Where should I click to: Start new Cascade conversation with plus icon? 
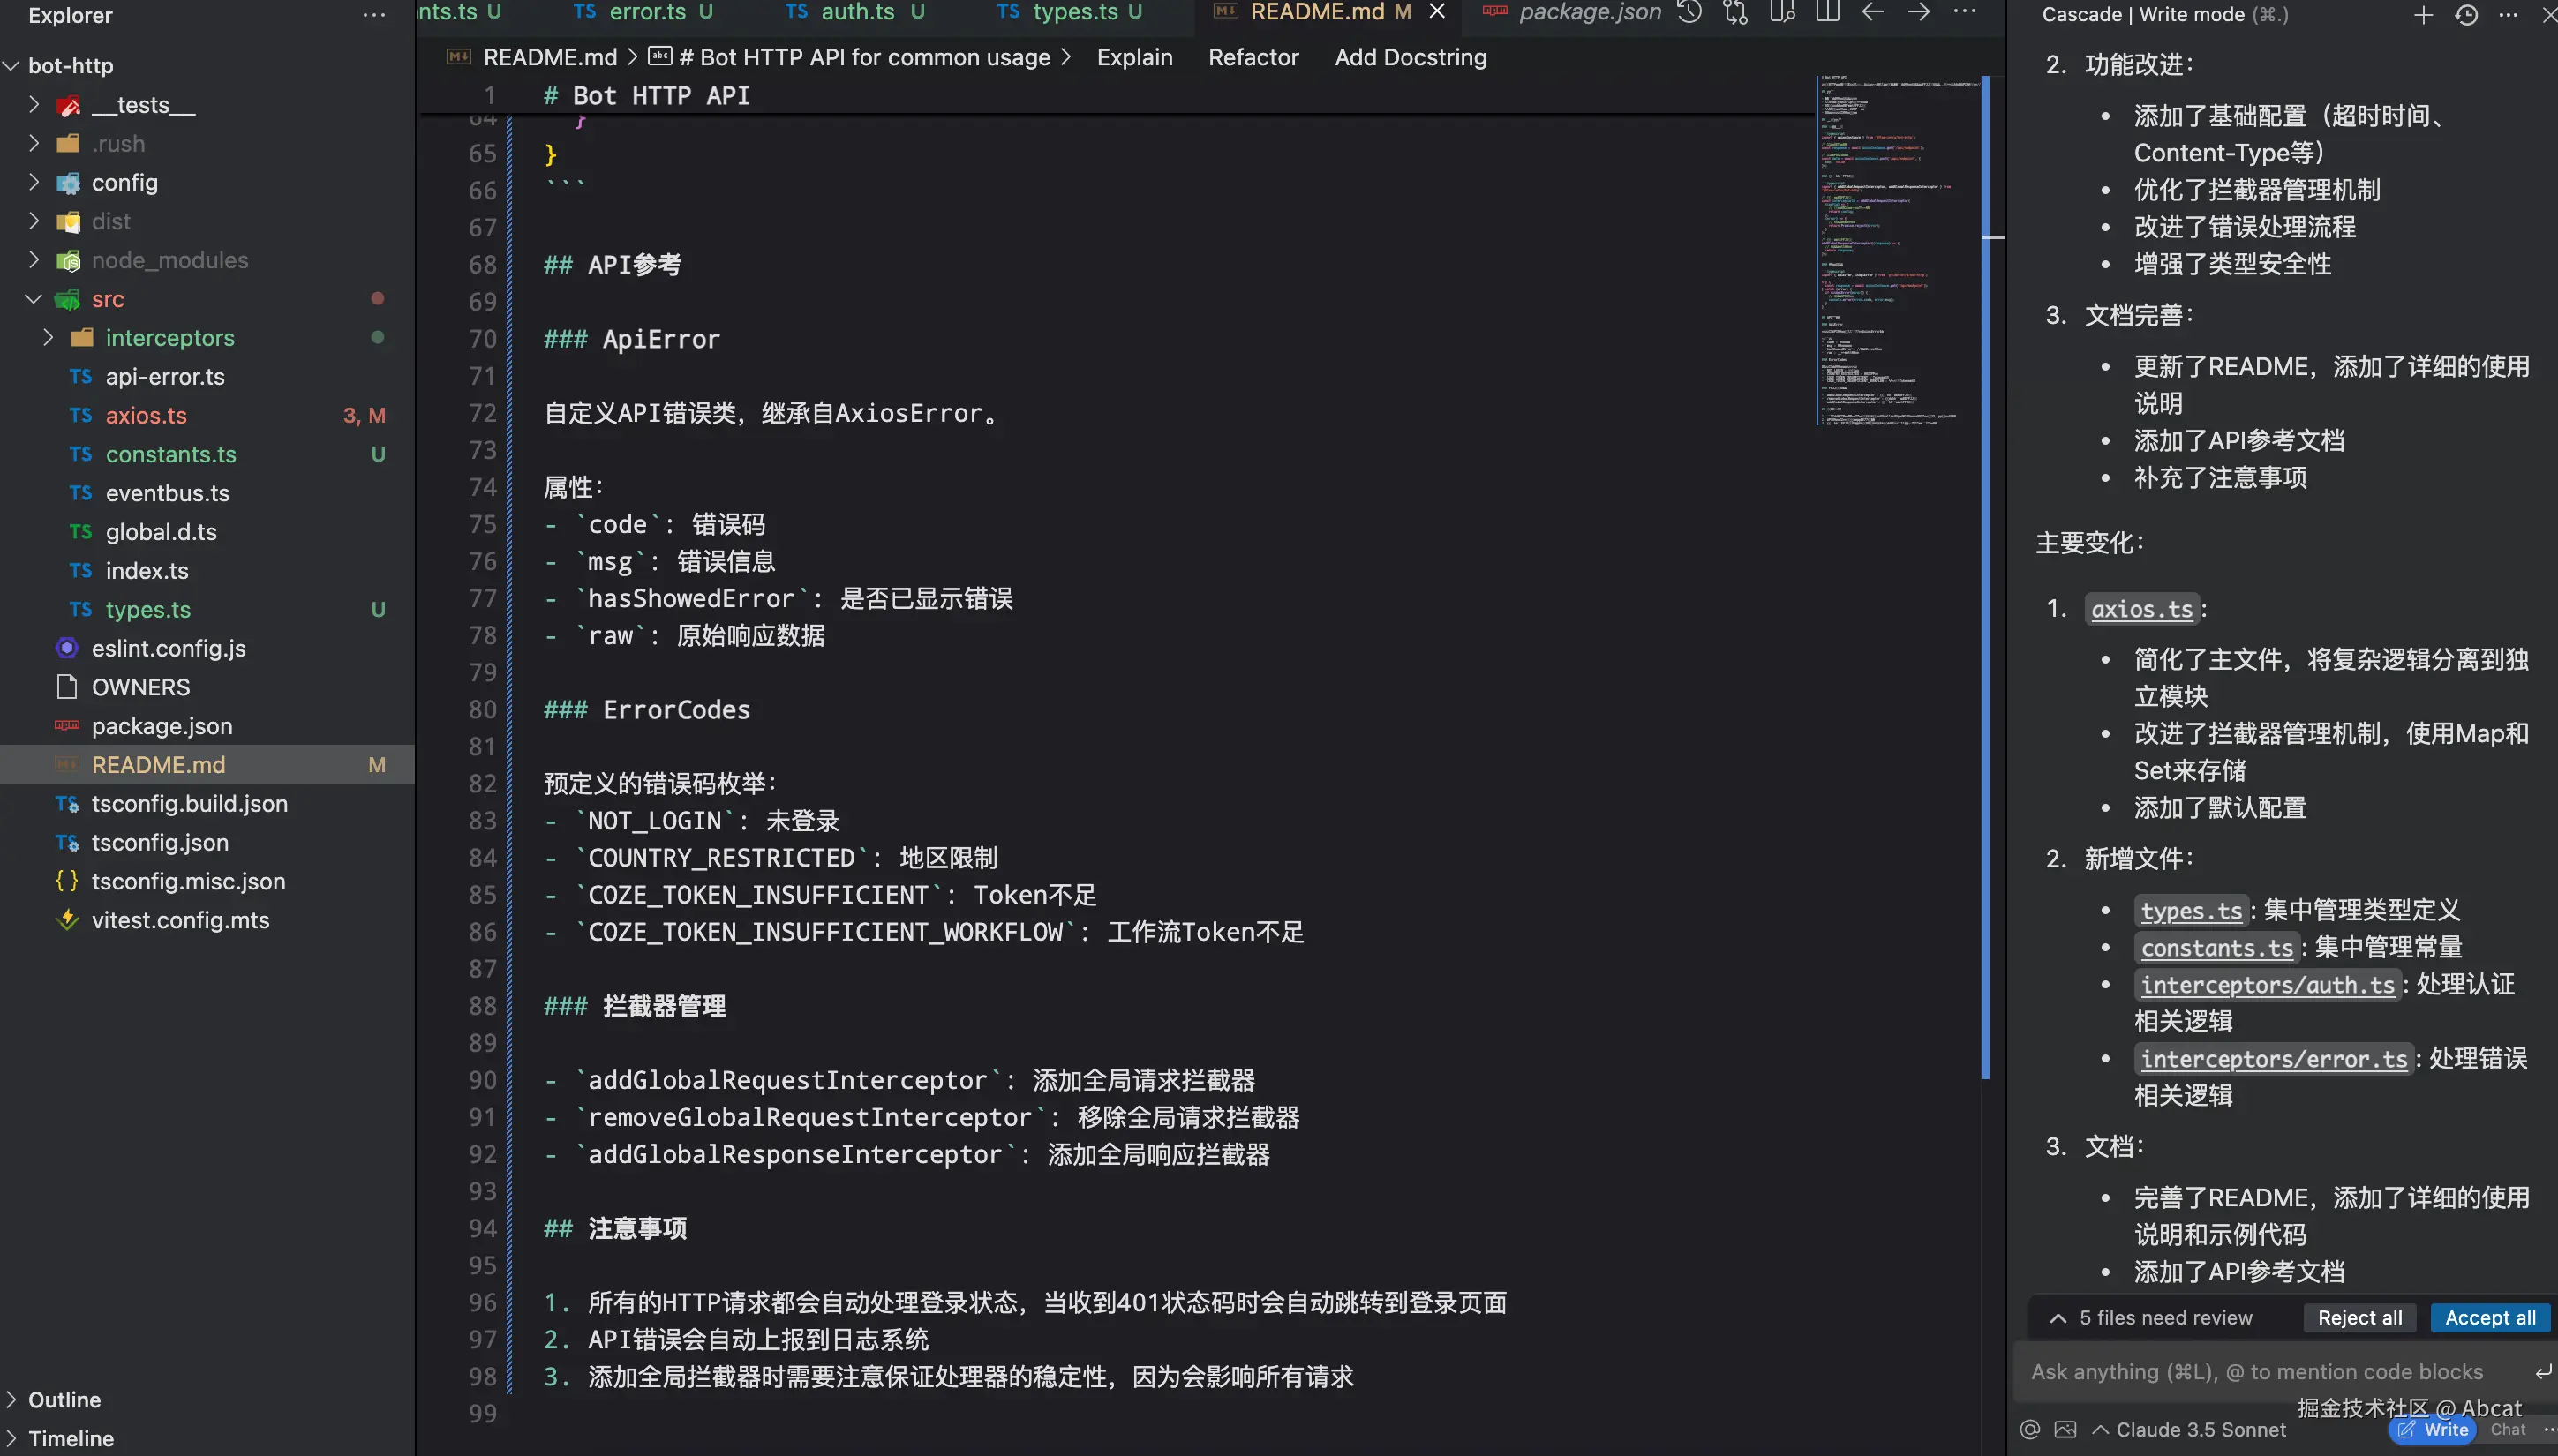2422,15
